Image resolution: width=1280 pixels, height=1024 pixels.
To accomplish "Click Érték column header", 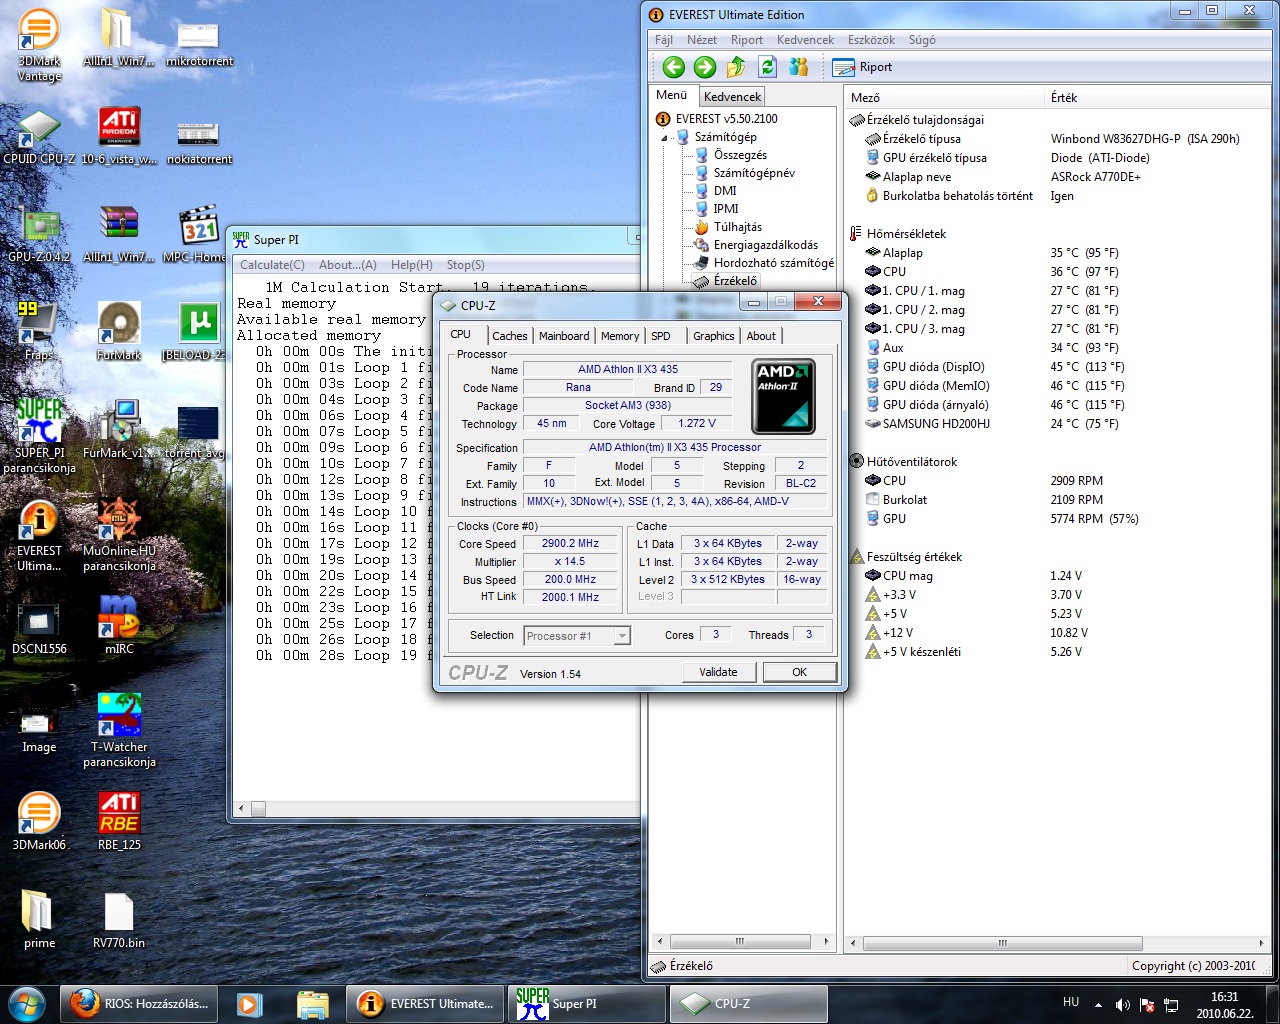I will click(x=1156, y=98).
